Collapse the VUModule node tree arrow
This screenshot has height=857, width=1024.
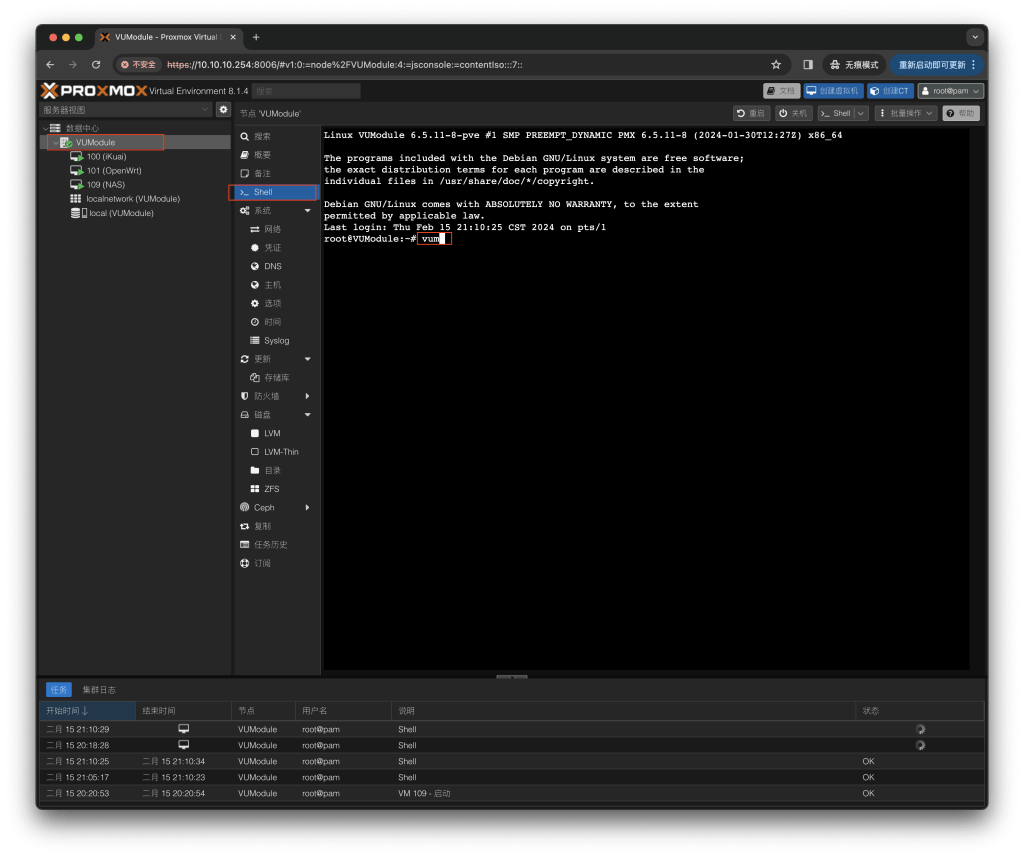click(54, 143)
